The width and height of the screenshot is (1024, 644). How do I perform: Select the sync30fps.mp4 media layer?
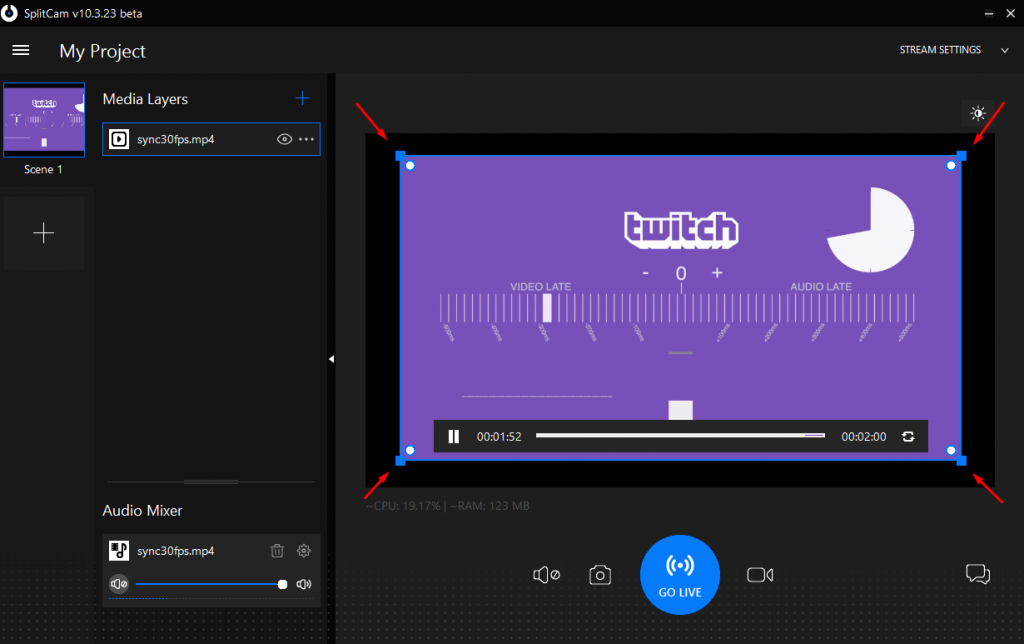211,139
